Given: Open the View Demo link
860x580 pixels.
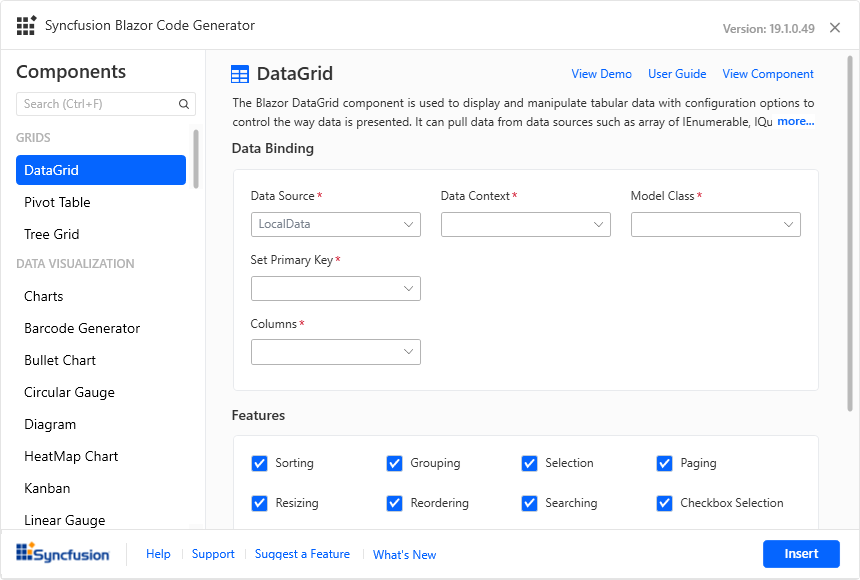Looking at the screenshot, I should coord(601,74).
